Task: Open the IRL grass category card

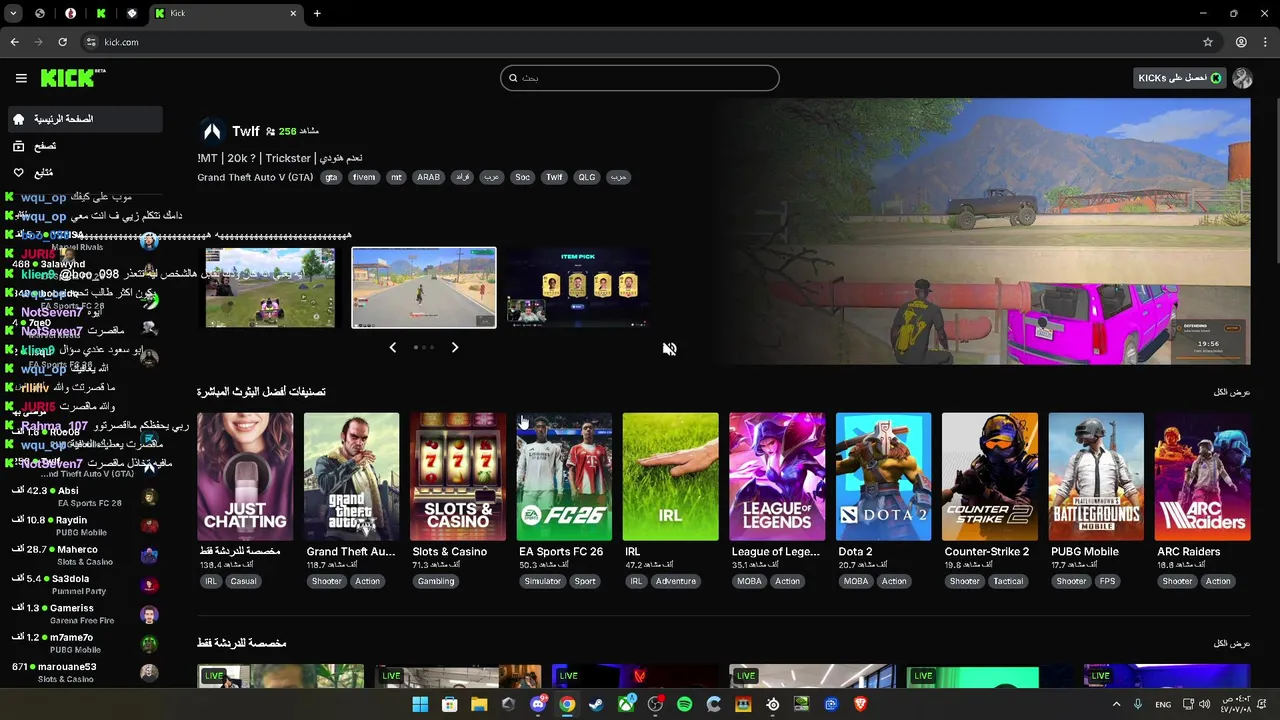Action: coord(670,477)
